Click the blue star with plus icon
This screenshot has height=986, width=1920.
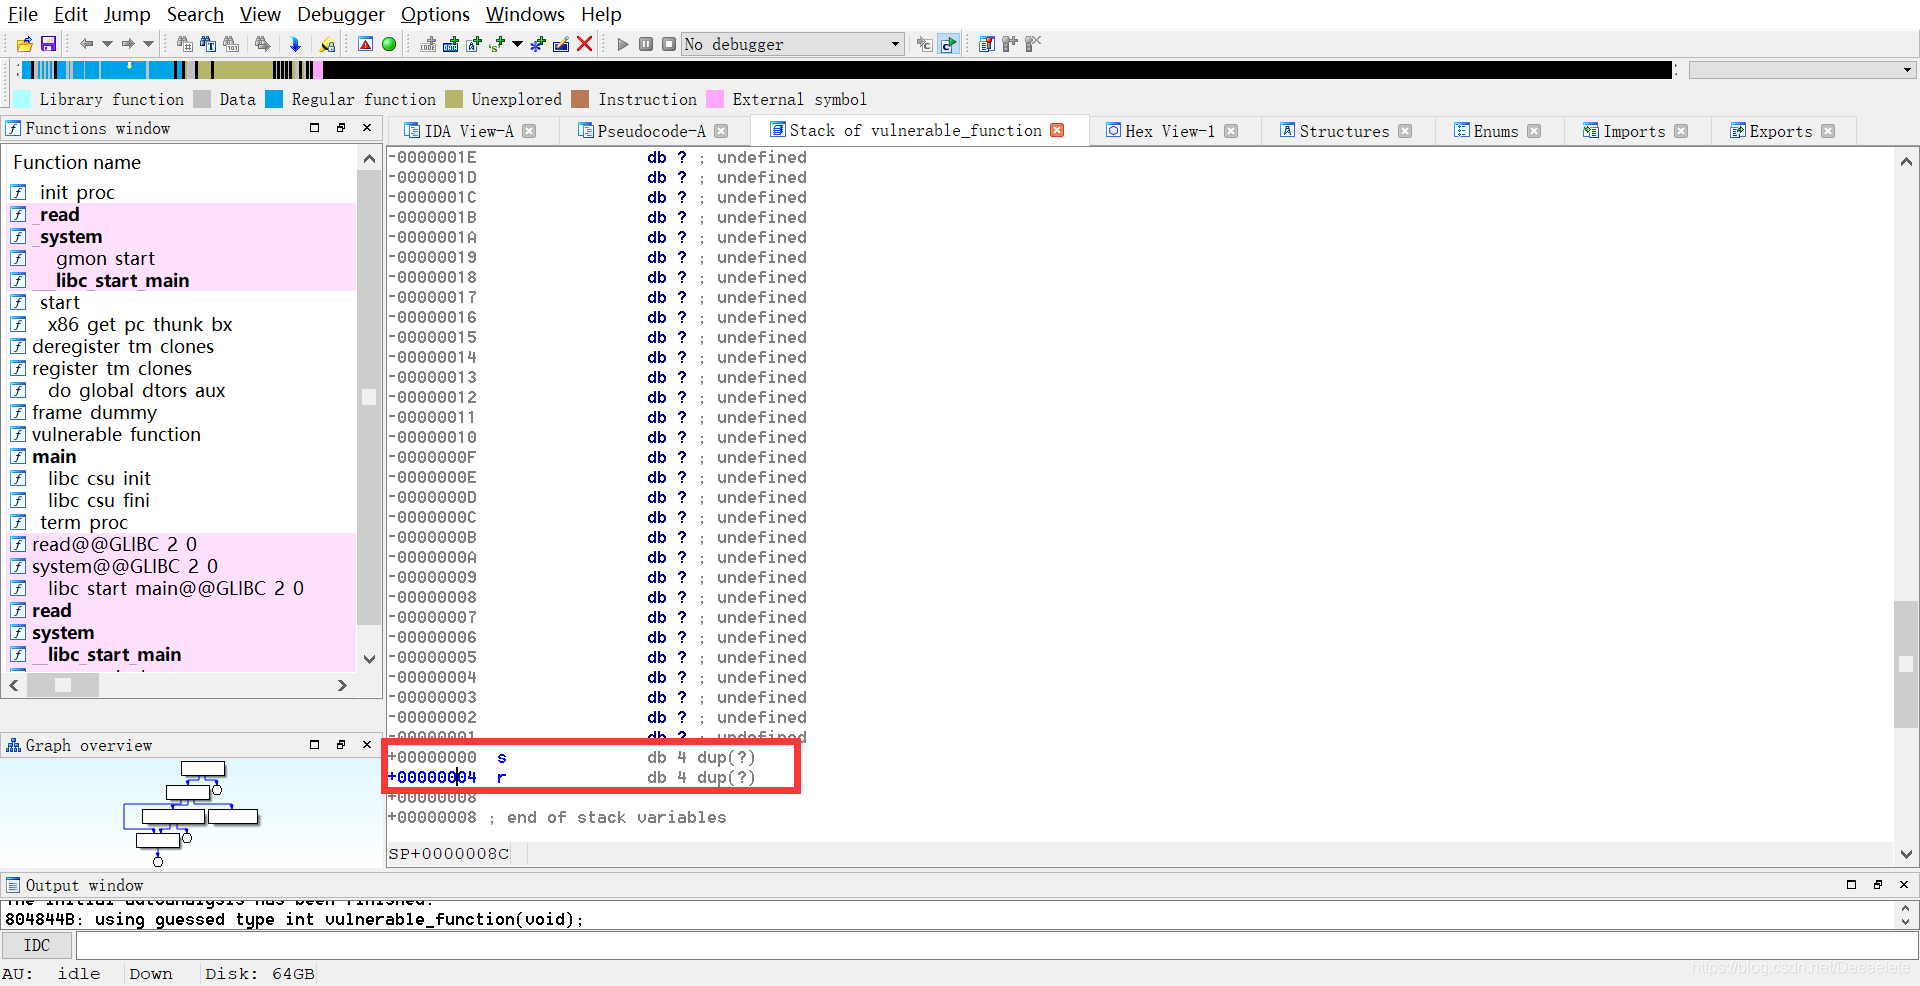(x=538, y=44)
